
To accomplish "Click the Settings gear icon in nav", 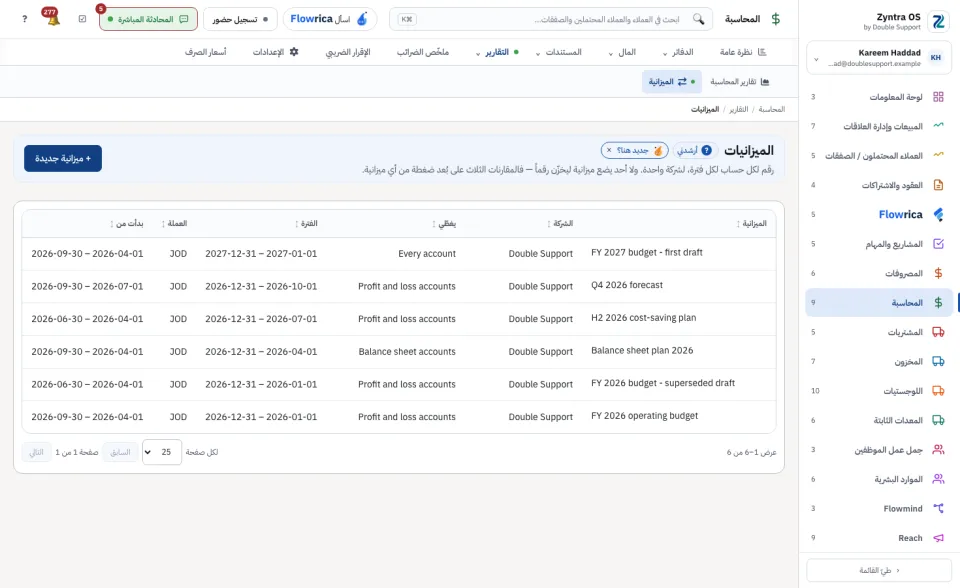I will point(294,52).
